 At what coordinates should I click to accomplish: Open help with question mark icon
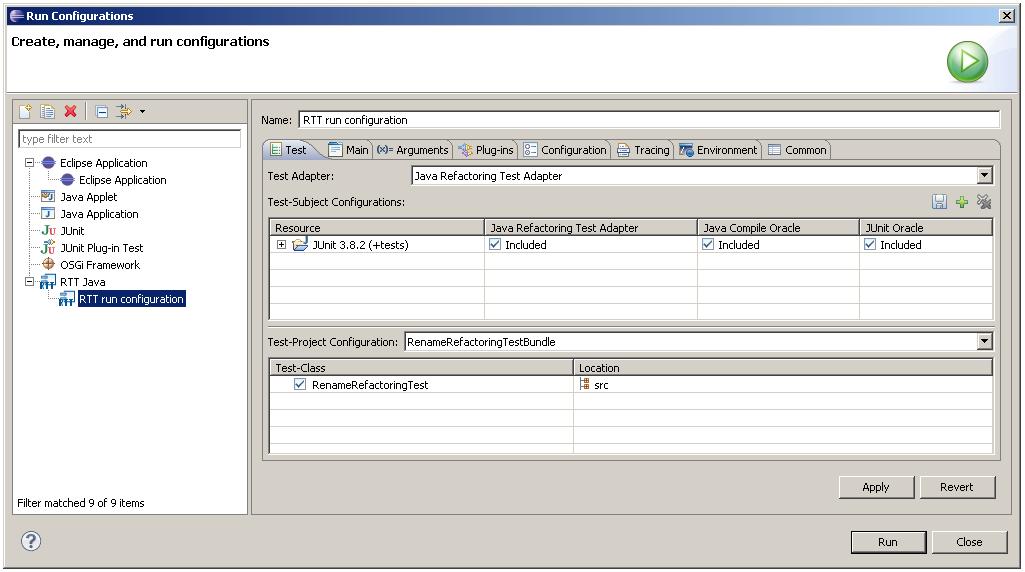coord(31,541)
